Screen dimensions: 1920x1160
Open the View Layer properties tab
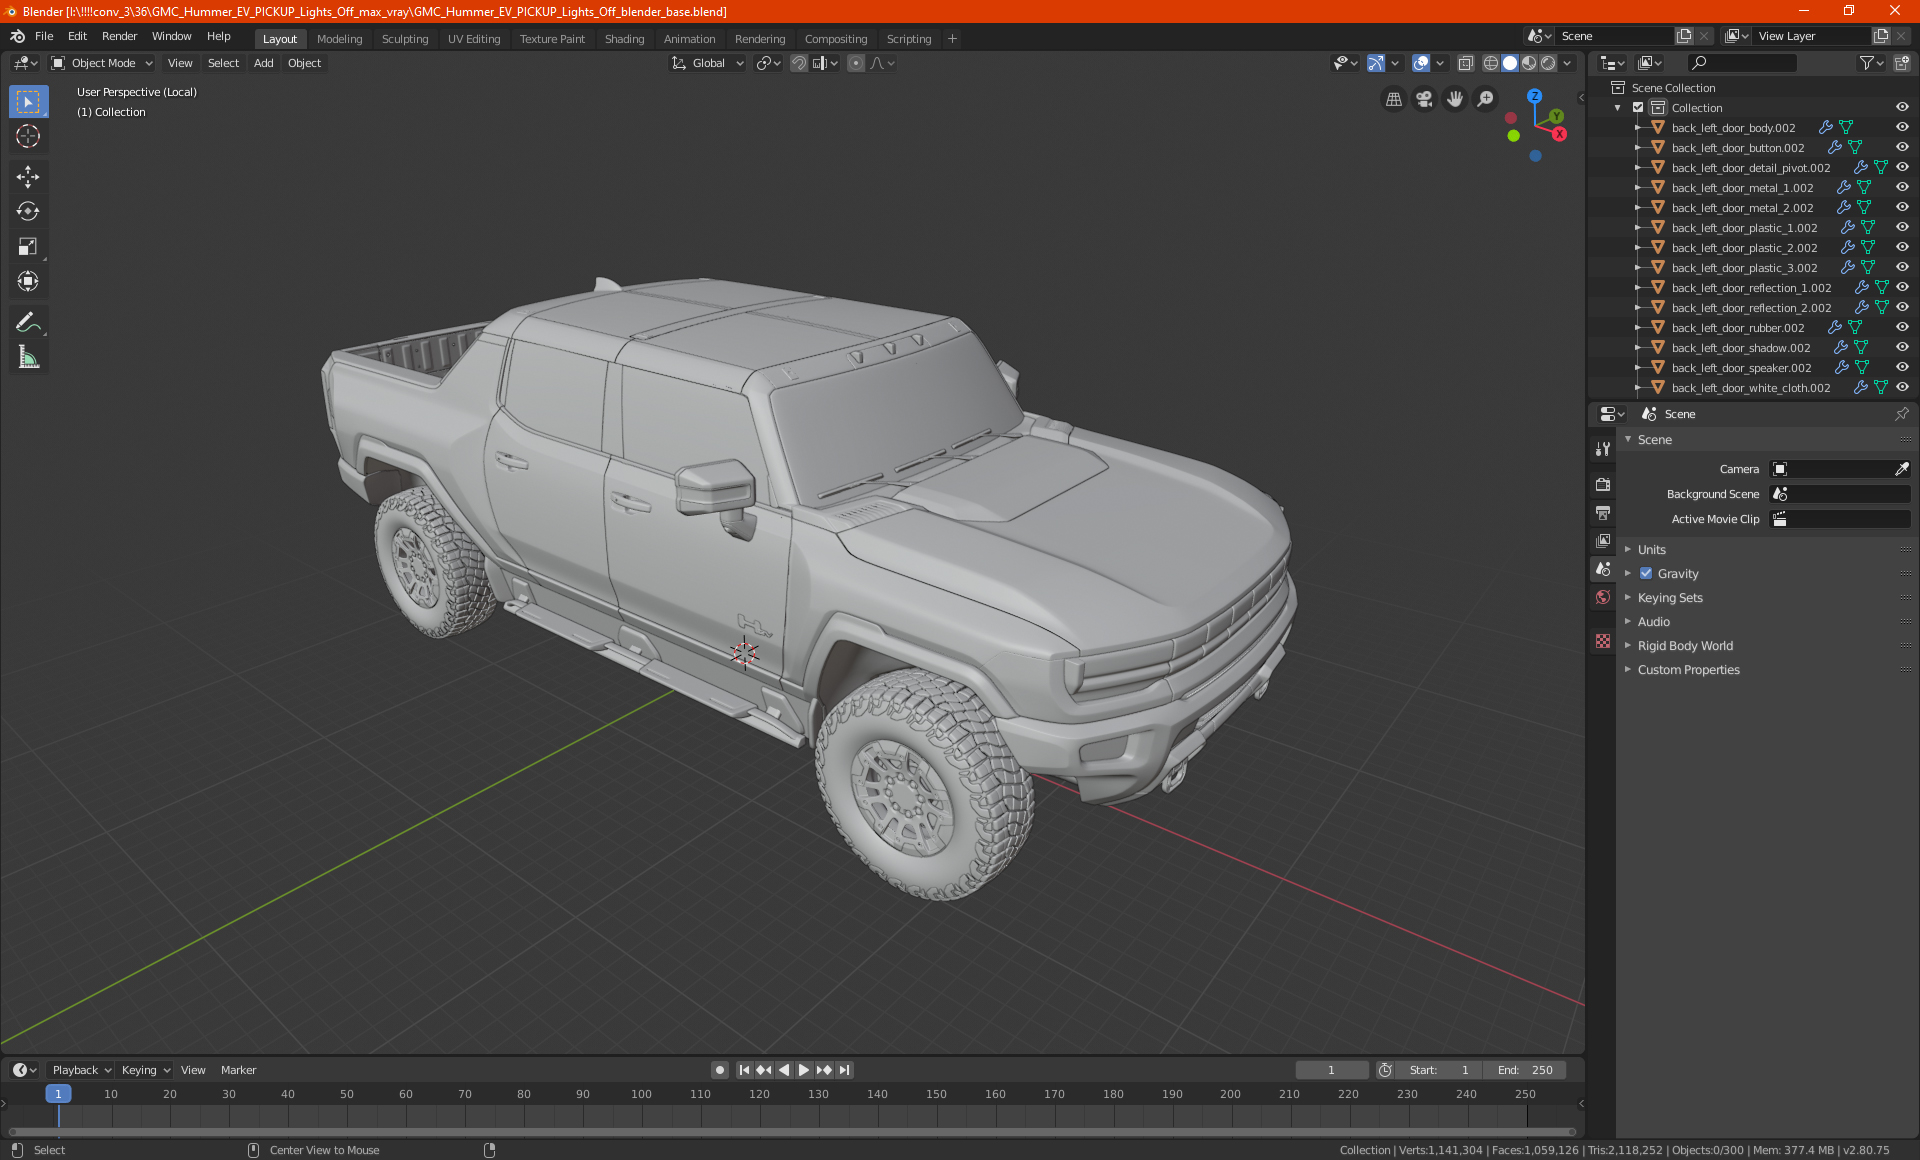pos(1603,541)
